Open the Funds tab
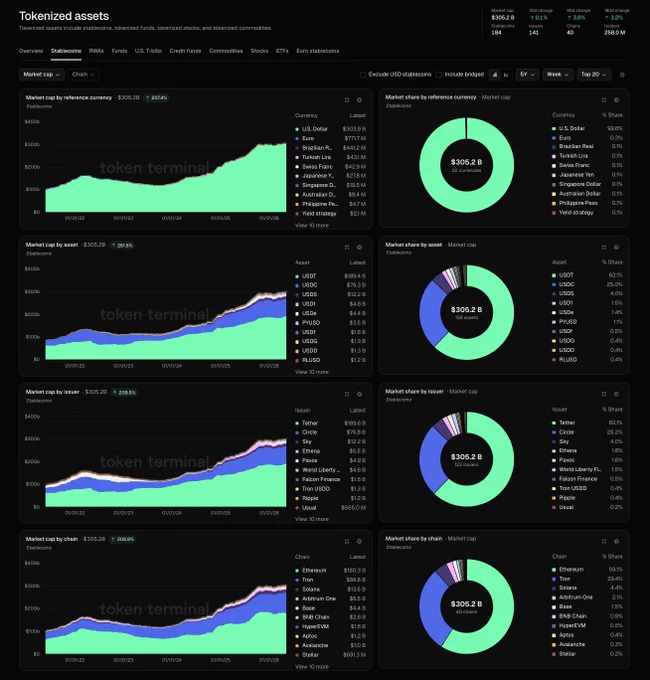 (x=119, y=51)
